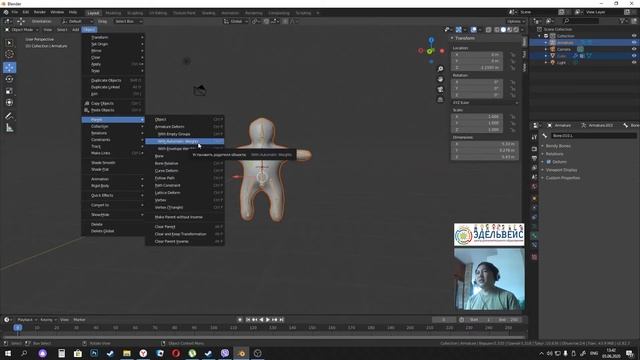The height and width of the screenshot is (360, 640).
Task: Choose Shade Smooth in Object menu
Action: click(x=113, y=162)
